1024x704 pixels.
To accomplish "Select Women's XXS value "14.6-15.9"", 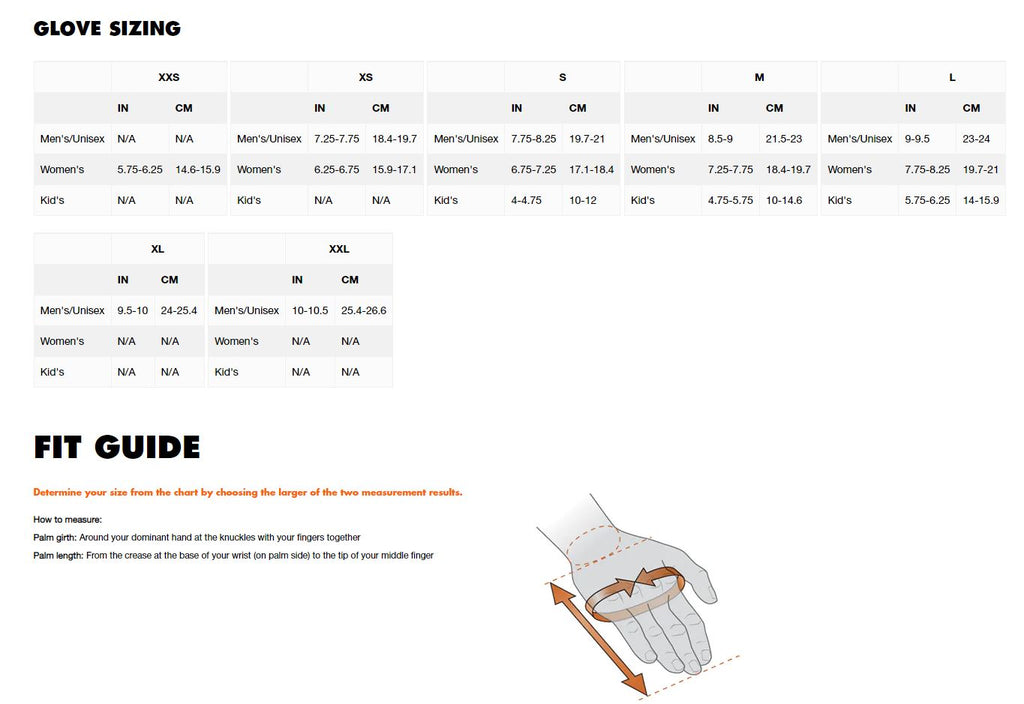I will (x=198, y=170).
